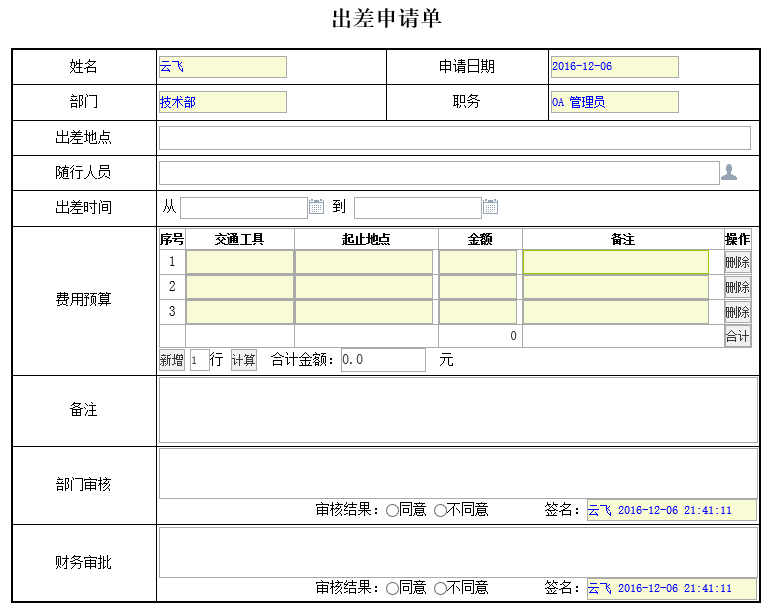Focus 起止地点 cell in budget row 3
Image resolution: width=769 pixels, height=615 pixels.
[x=364, y=312]
